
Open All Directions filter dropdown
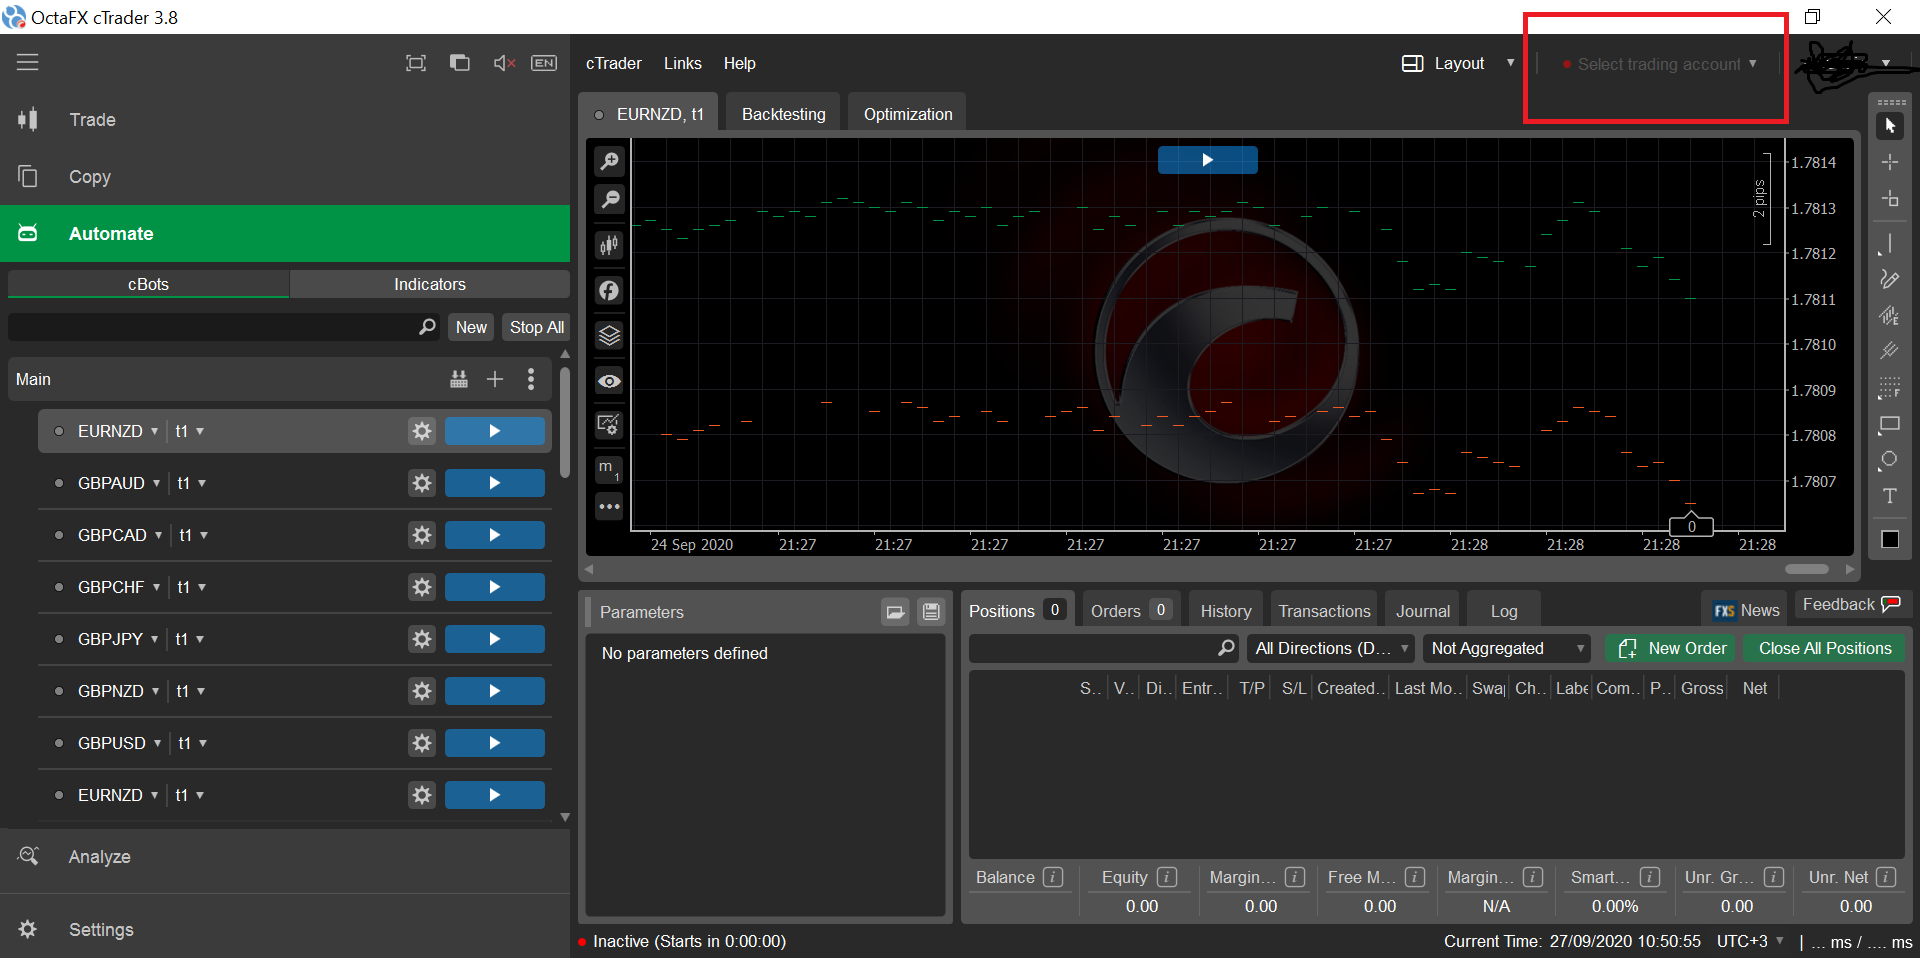coord(1331,648)
